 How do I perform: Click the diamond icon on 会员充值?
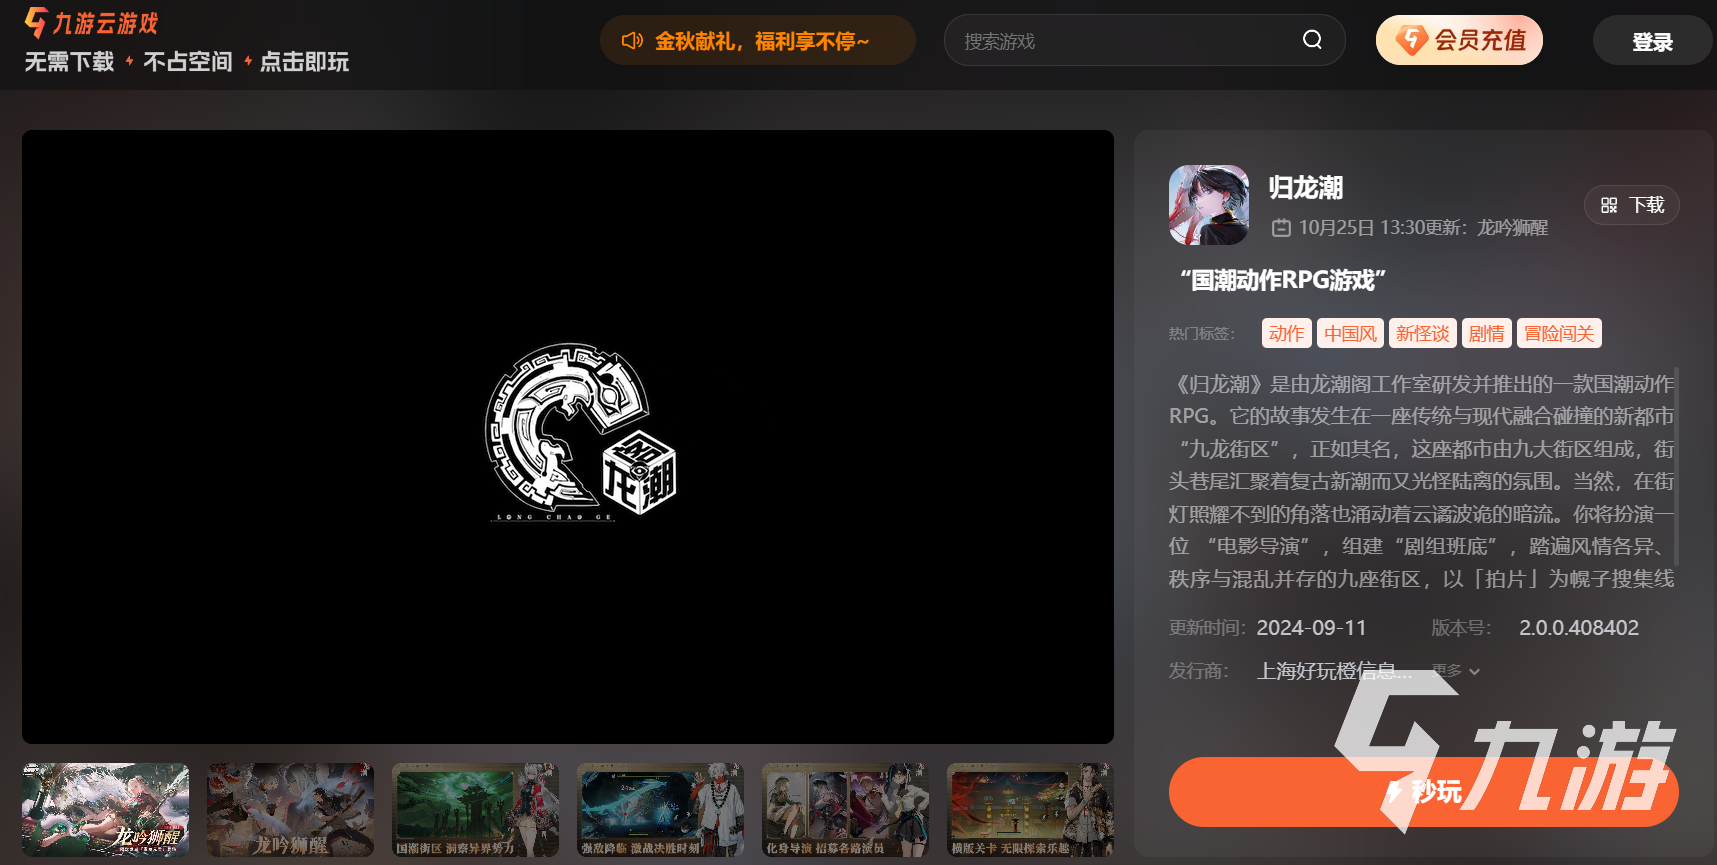point(1411,40)
